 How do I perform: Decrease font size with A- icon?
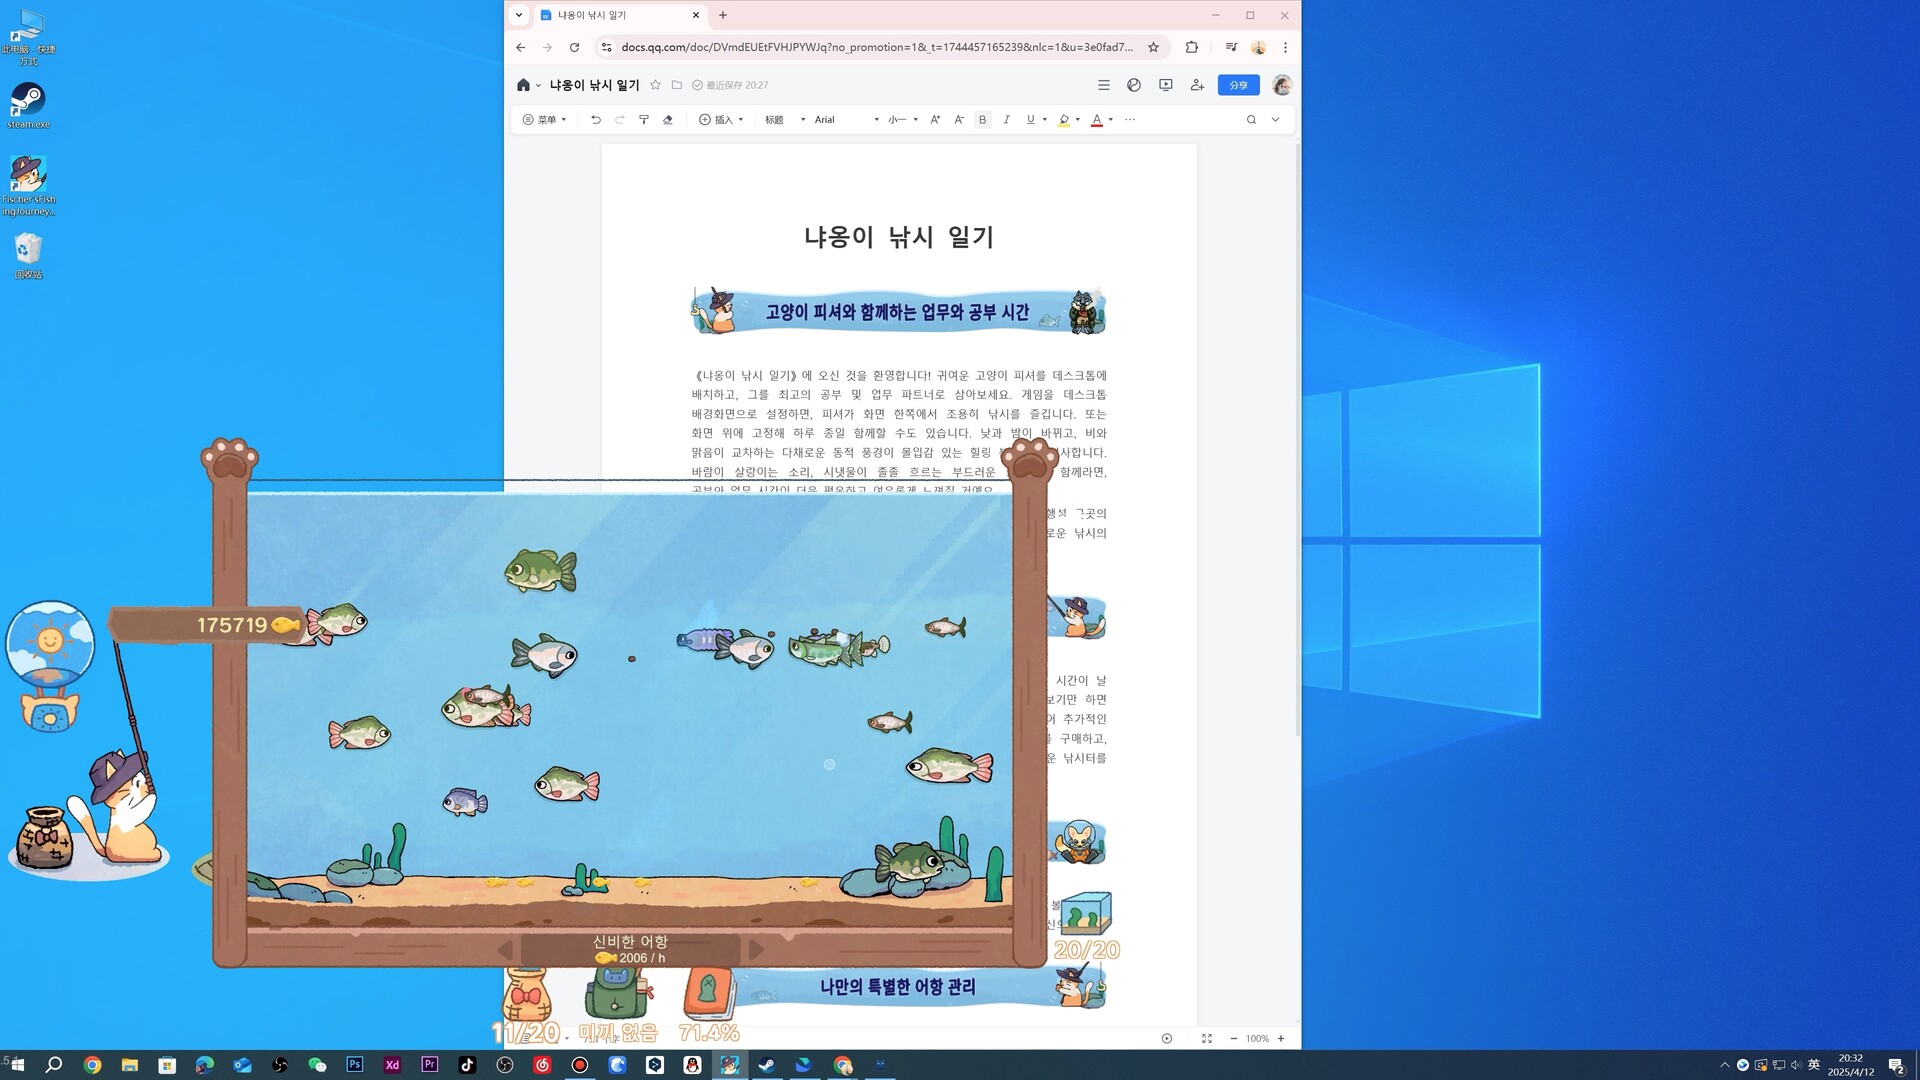[959, 119]
